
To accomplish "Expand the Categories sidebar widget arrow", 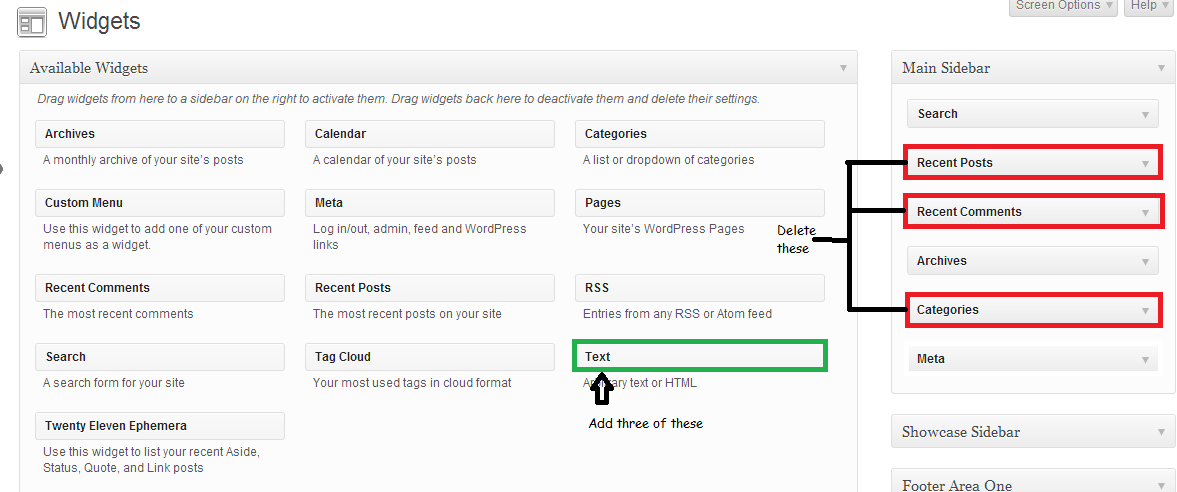I will [1145, 310].
